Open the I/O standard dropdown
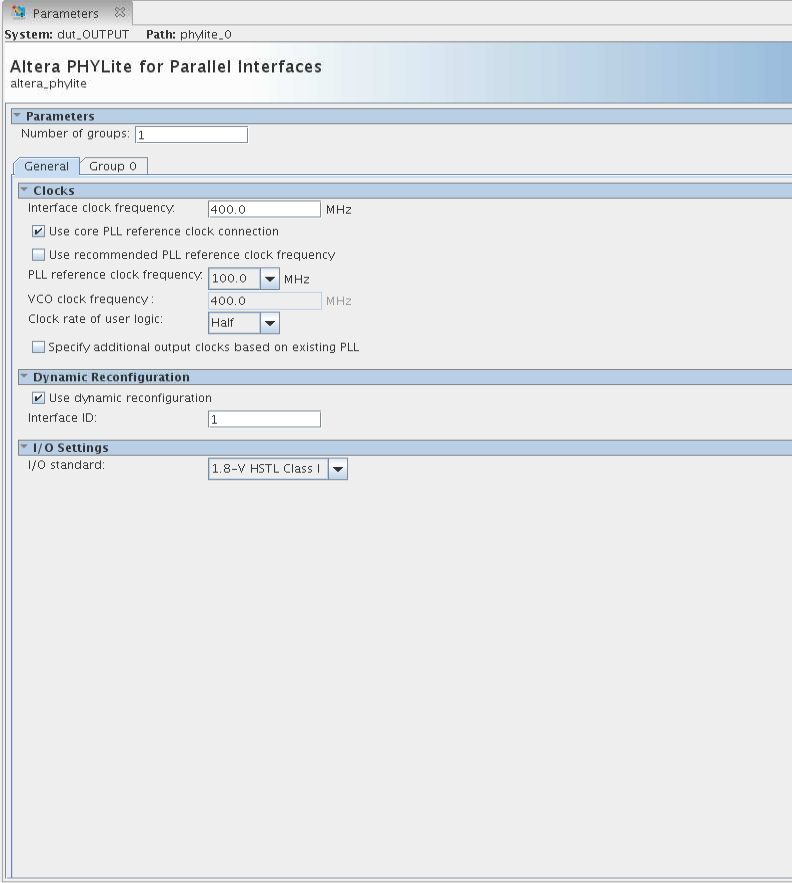The width and height of the screenshot is (792, 883). point(338,469)
